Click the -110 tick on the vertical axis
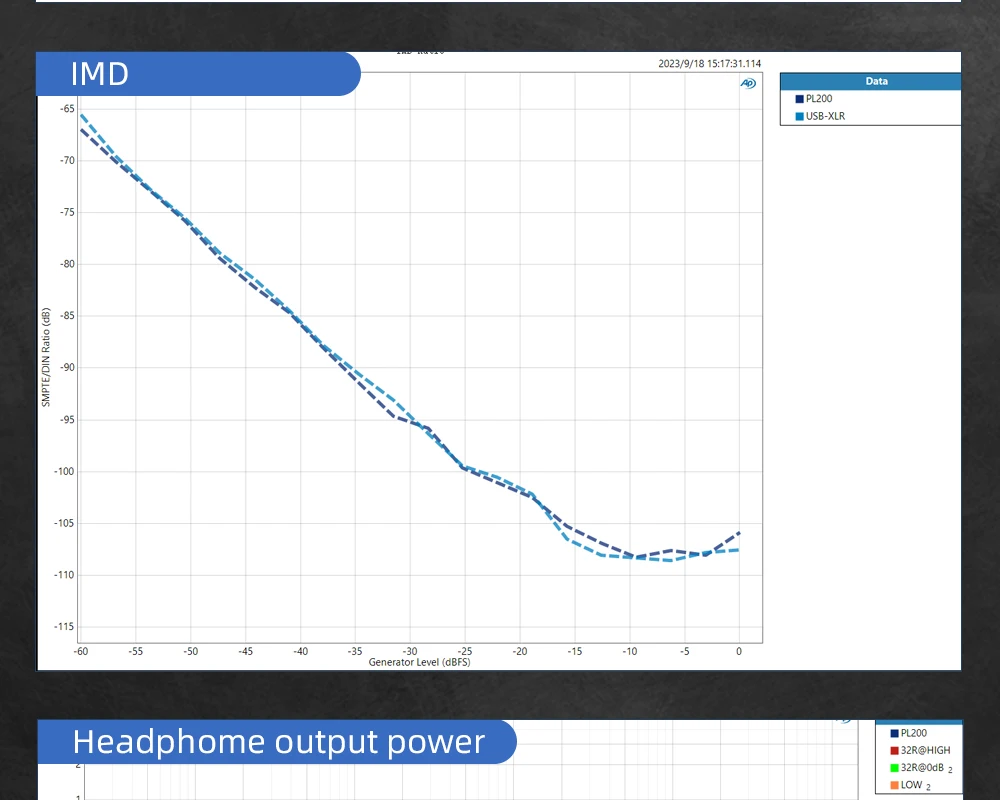Screen dimensions: 1000x800 point(64,575)
